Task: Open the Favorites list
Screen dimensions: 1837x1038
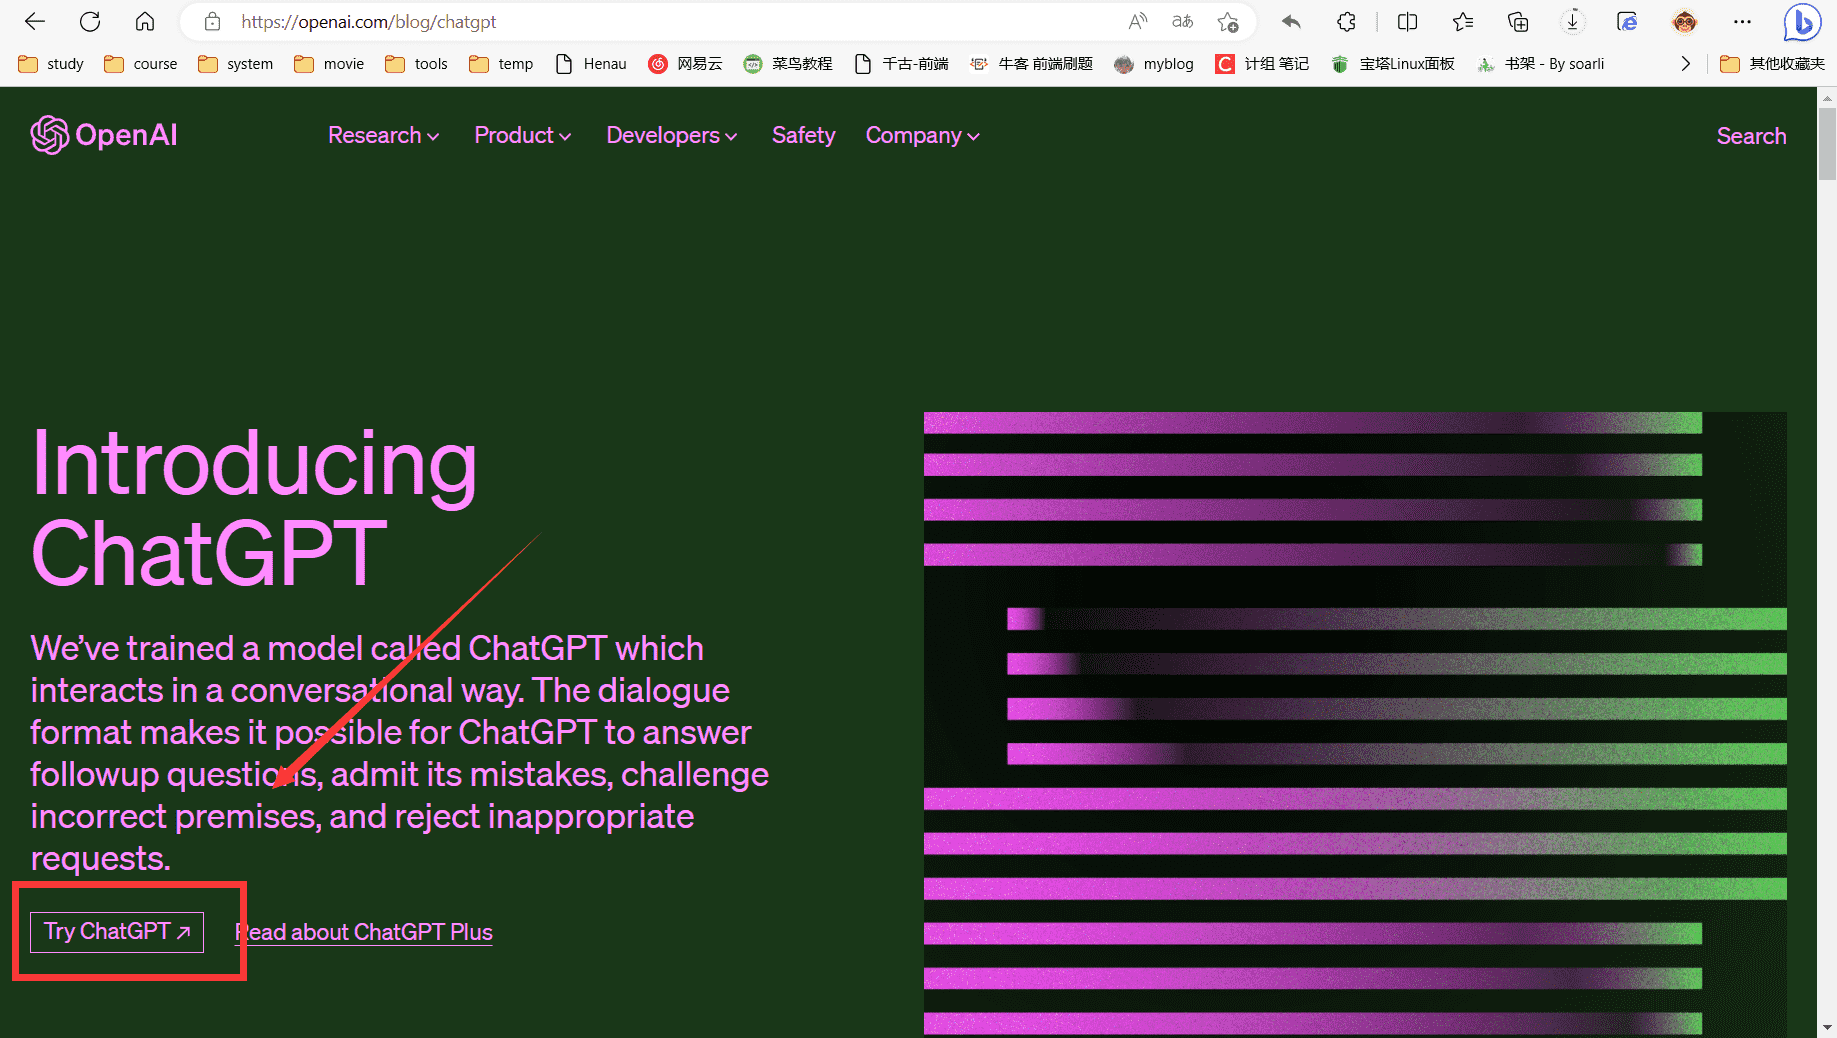Action: click(x=1462, y=21)
